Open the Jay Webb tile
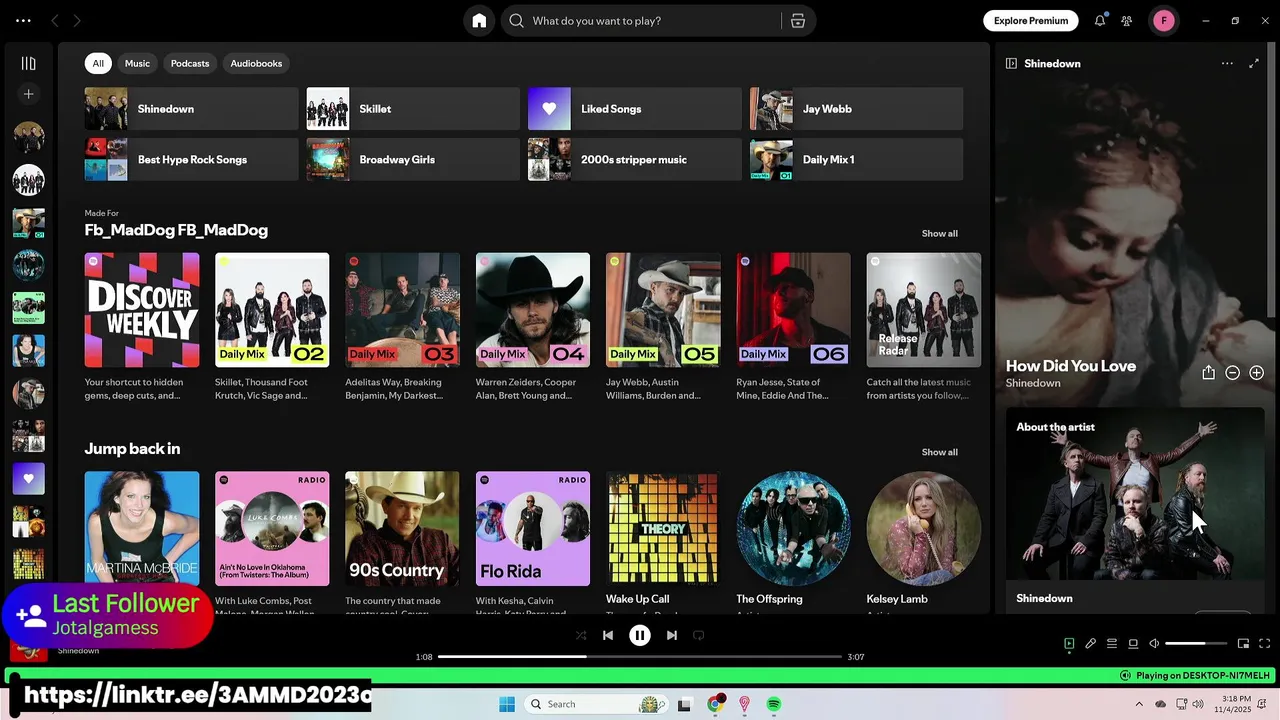 pos(857,109)
